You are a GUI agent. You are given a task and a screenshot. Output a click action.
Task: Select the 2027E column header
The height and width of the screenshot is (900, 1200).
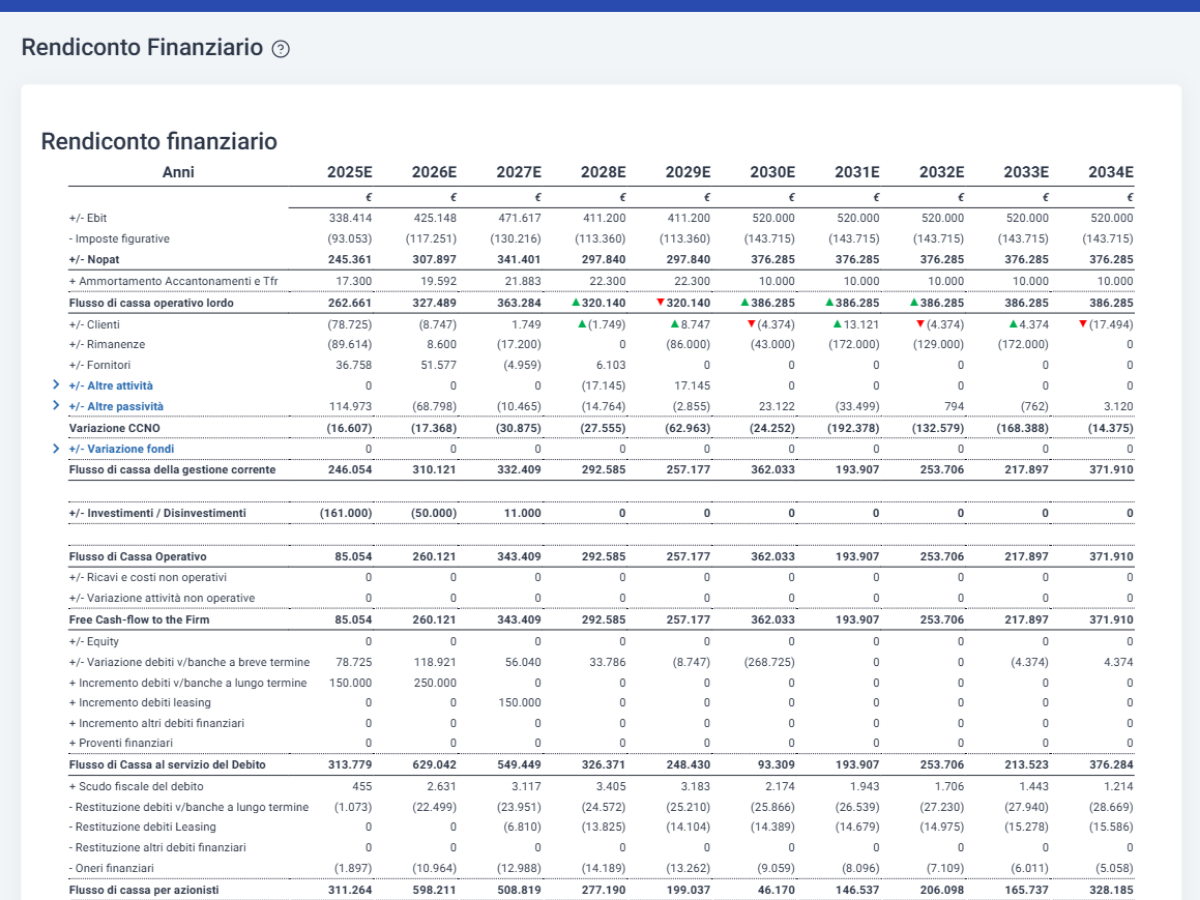pyautogui.click(x=519, y=172)
